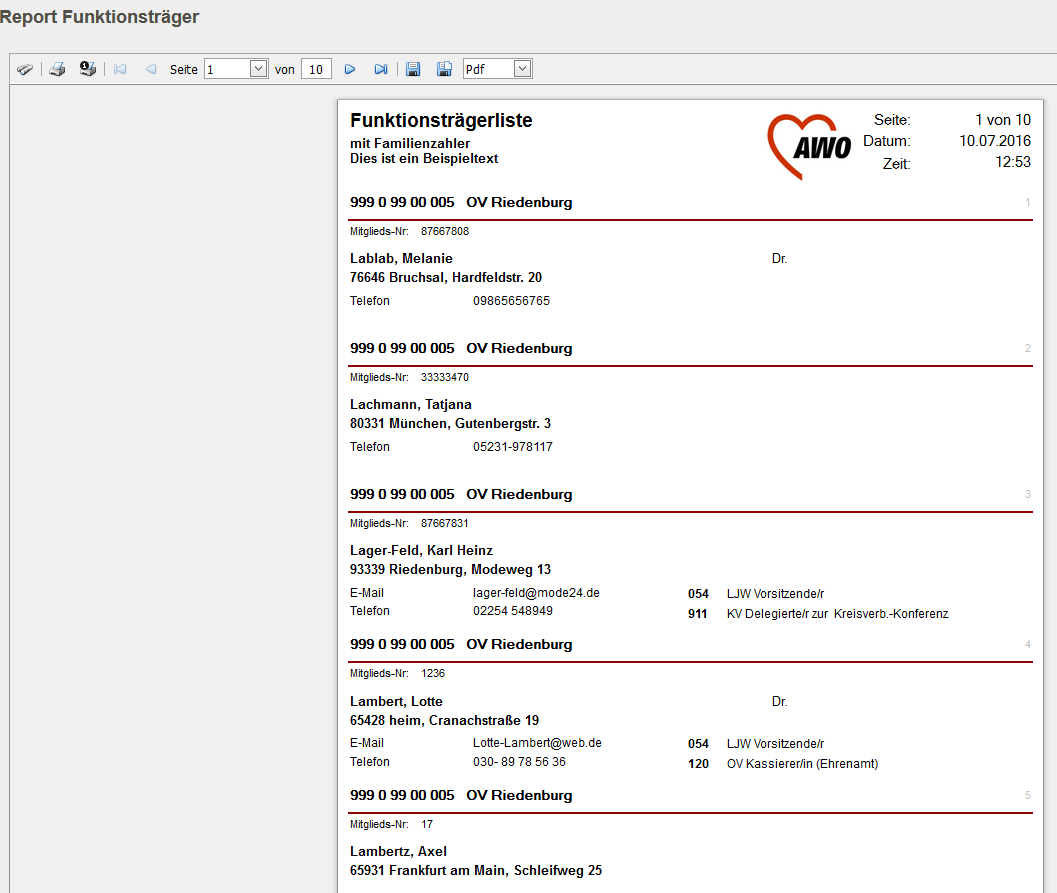Click address 80331 München, Gutenbergstr. 3
Viewport: 1057px width, 893px height.
450,423
